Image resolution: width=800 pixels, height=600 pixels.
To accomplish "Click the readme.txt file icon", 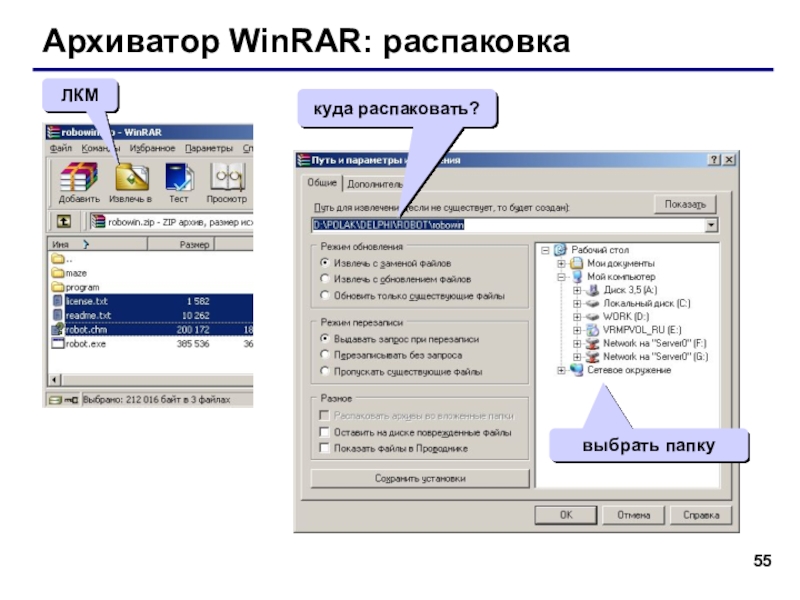I will 58,315.
